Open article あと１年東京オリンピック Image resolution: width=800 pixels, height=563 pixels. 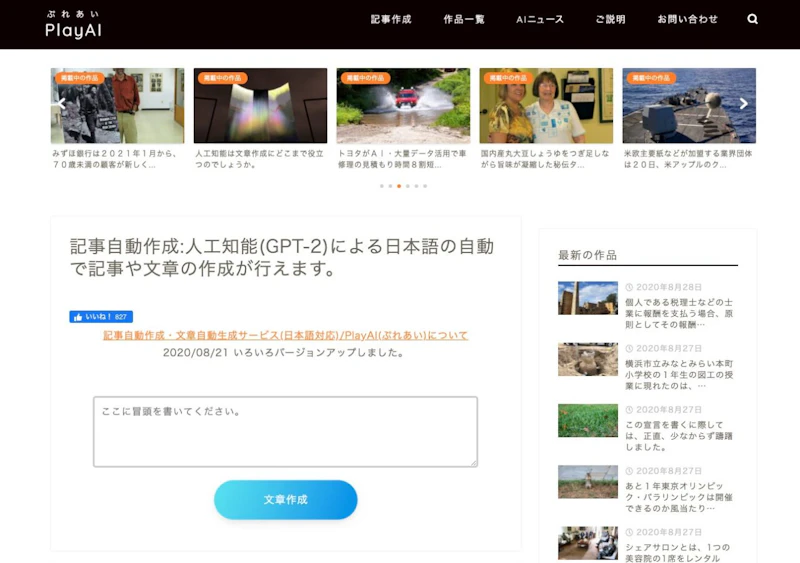[x=679, y=497]
